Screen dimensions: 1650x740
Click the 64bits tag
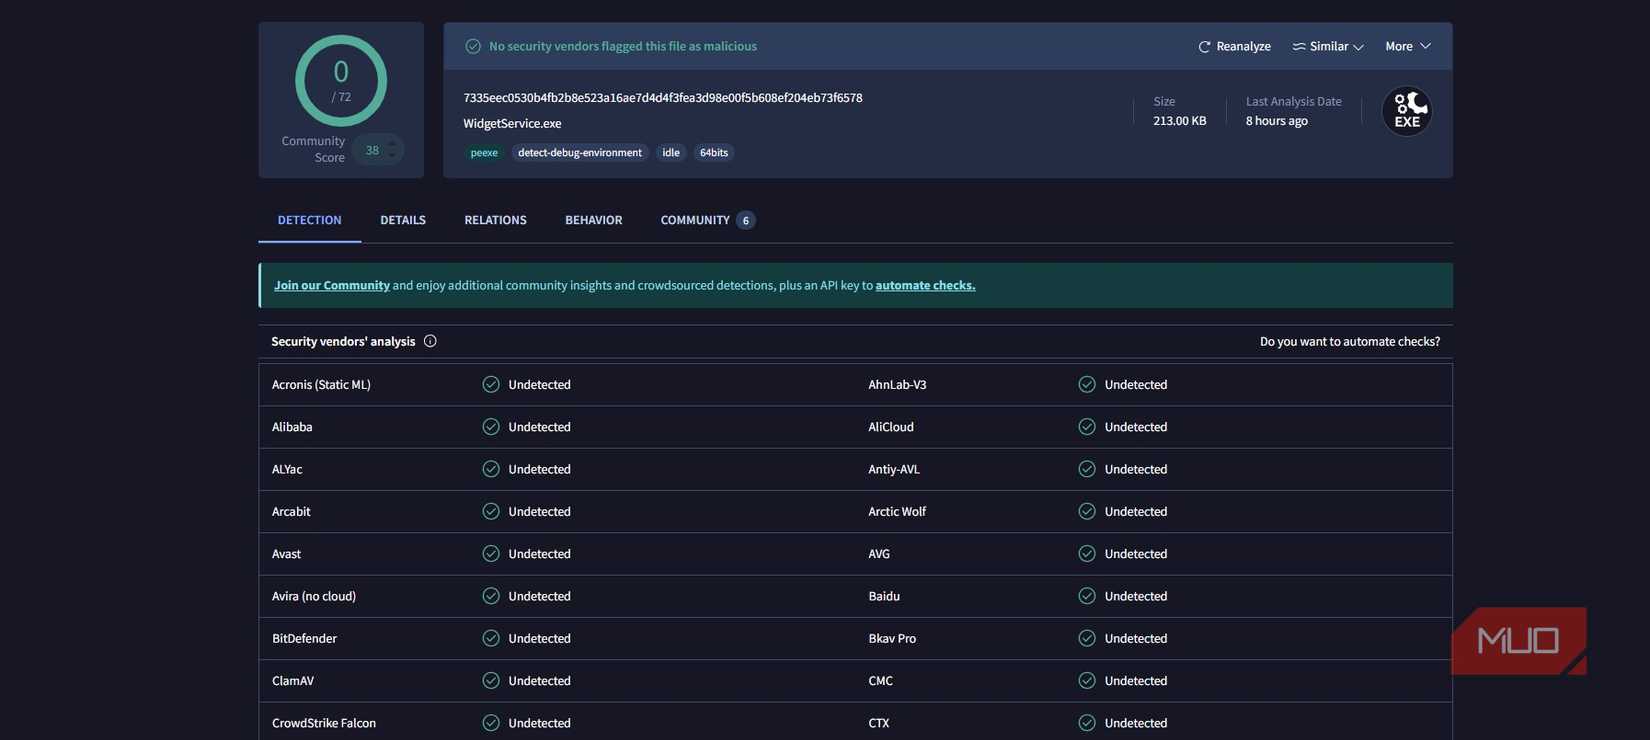tap(714, 153)
